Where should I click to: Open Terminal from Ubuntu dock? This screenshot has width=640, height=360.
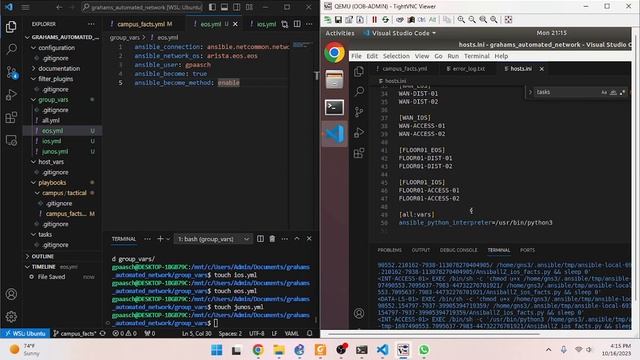coord(334,107)
